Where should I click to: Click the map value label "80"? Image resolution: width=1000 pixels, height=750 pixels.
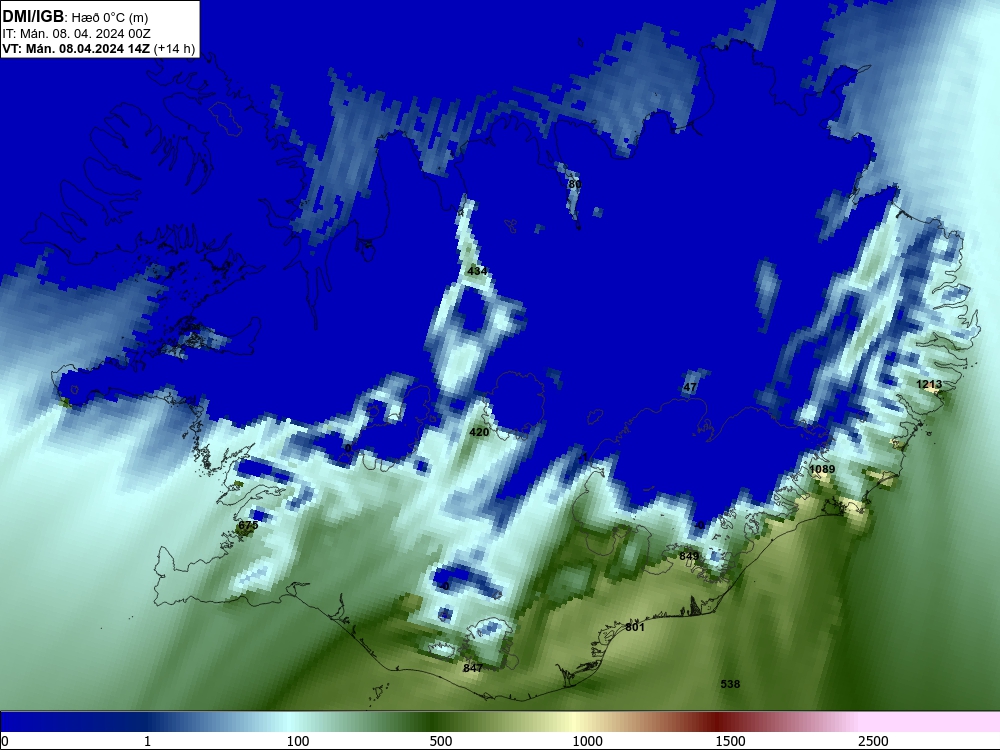[575, 184]
